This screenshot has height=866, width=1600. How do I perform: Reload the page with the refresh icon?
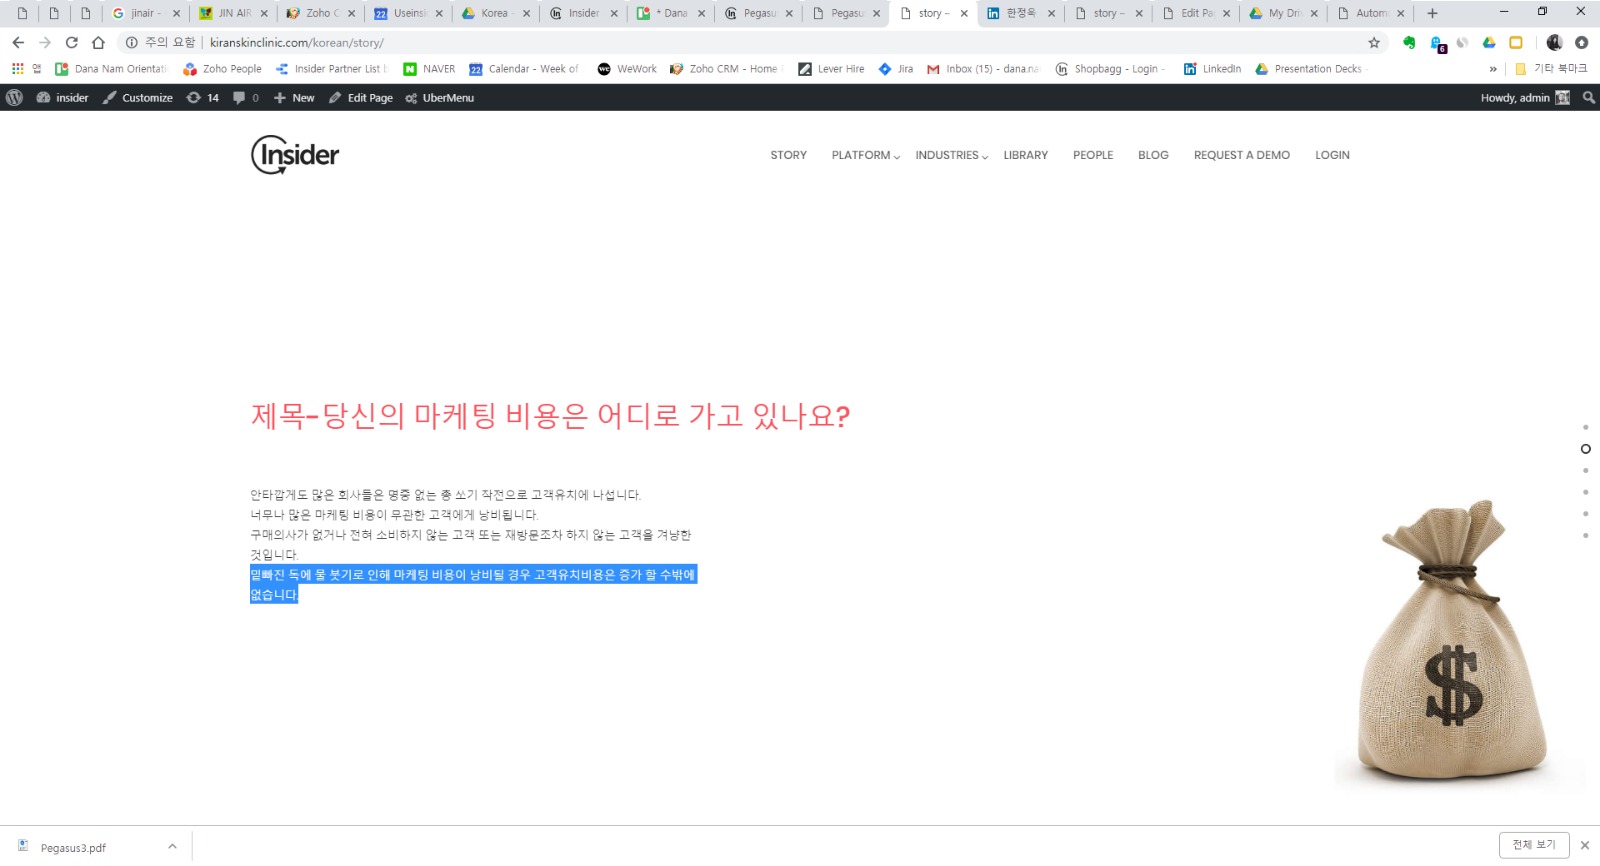point(71,42)
